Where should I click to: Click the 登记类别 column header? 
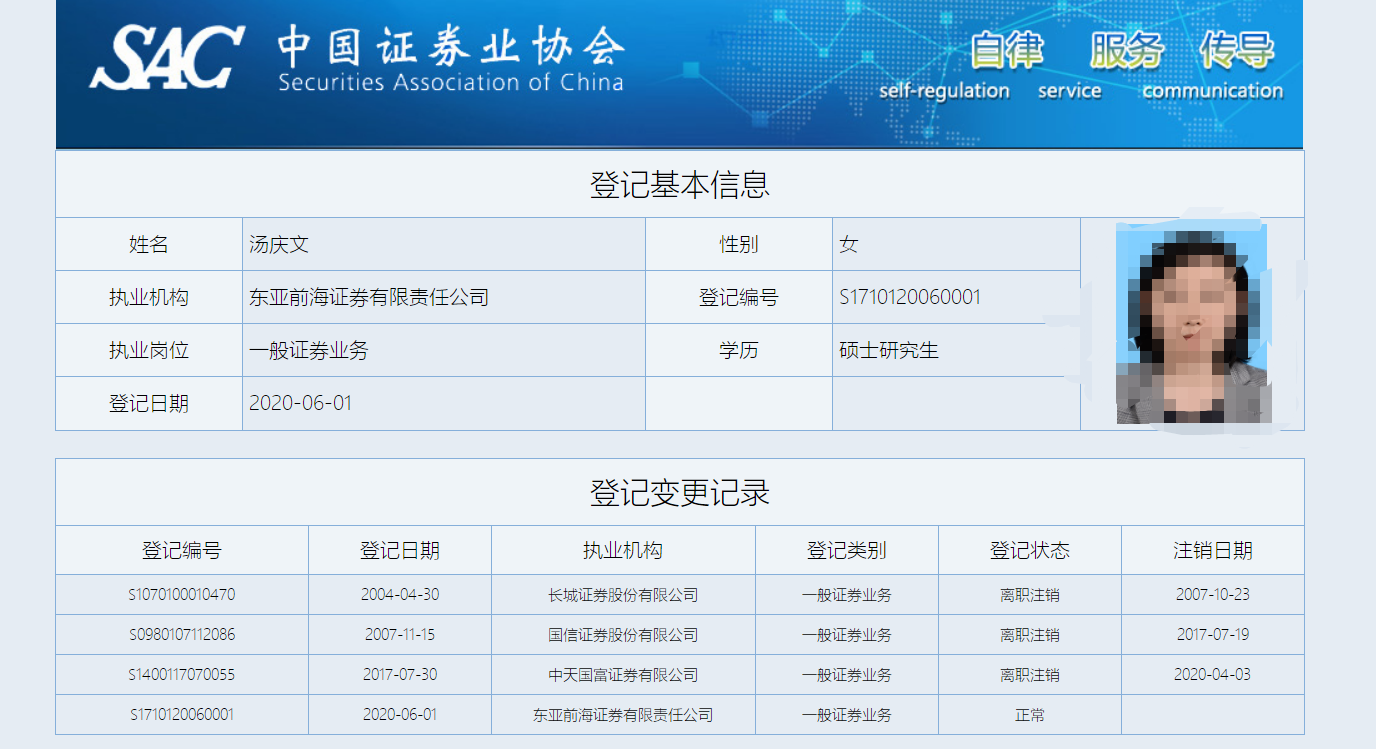(x=847, y=551)
